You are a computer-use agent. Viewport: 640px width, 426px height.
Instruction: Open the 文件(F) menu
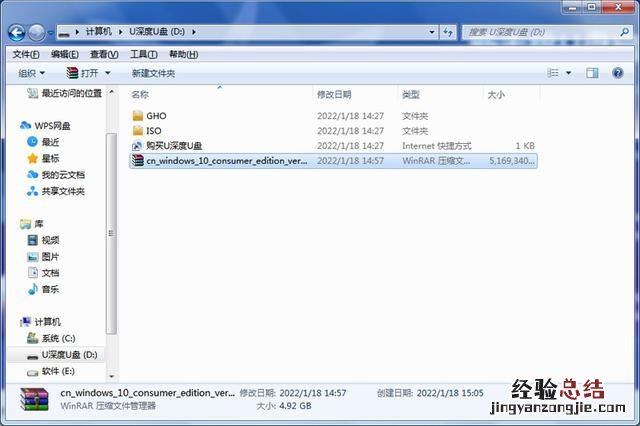tap(26, 54)
